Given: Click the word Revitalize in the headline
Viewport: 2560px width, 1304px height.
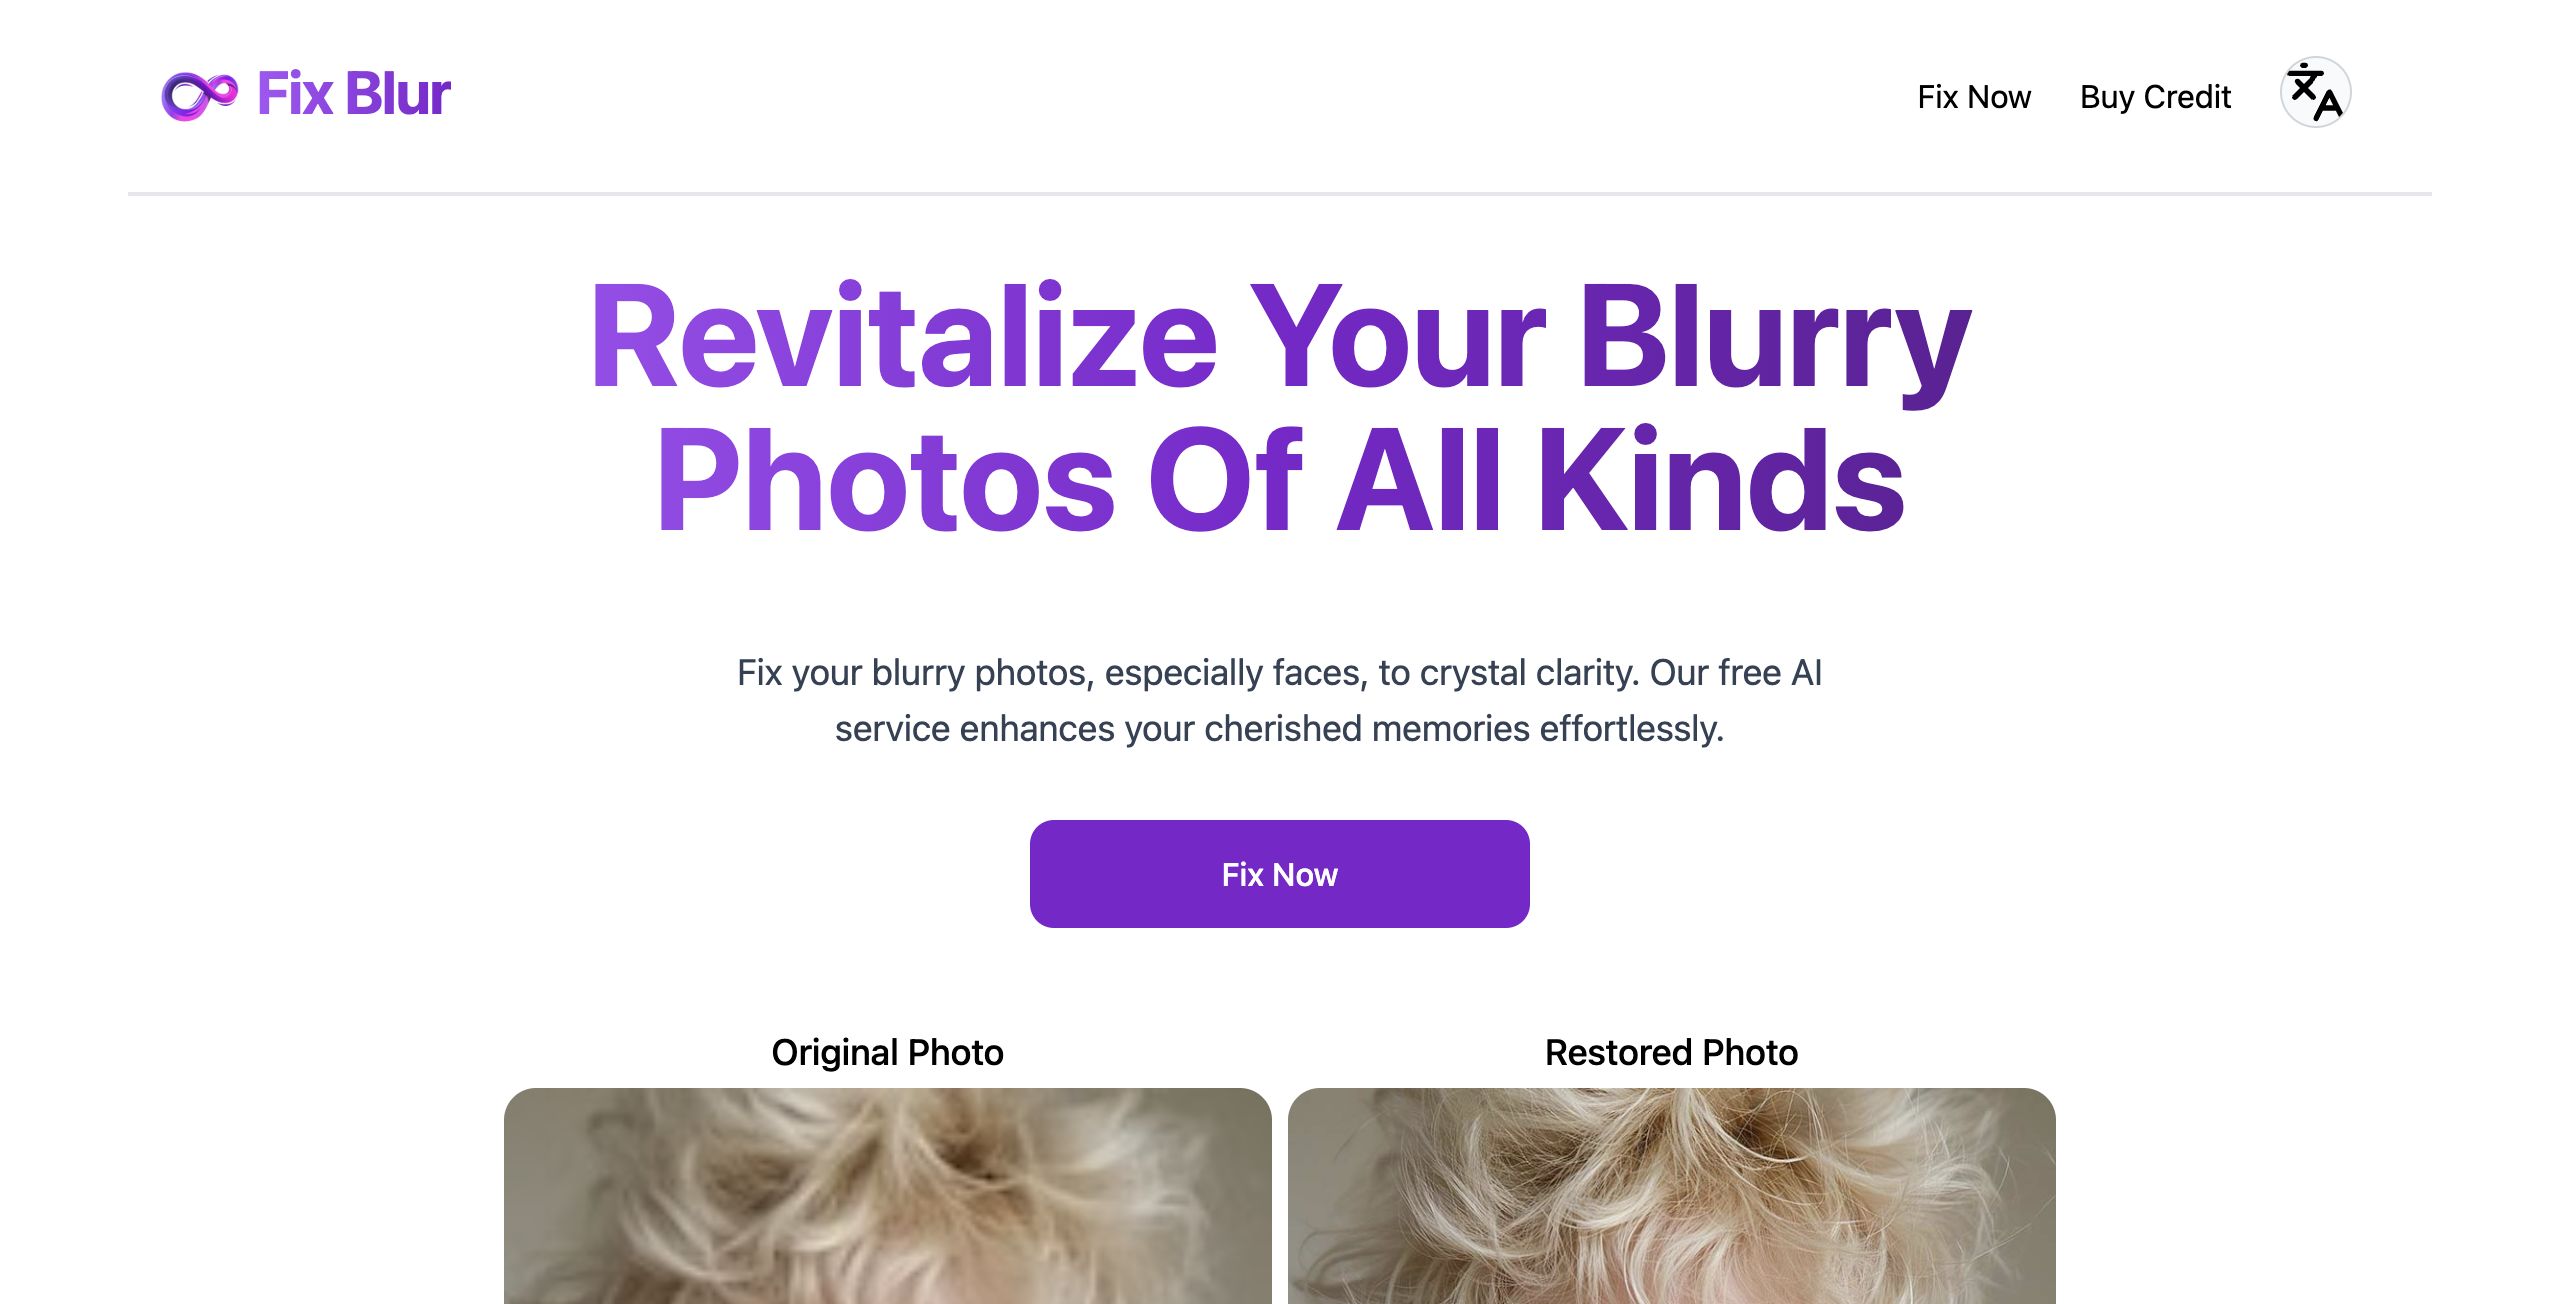Looking at the screenshot, I should pos(904,336).
